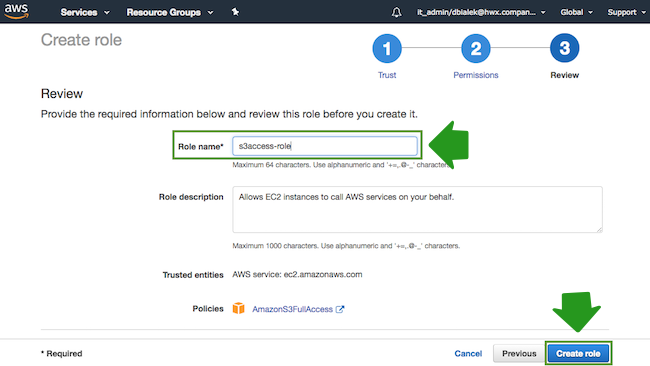
Task: Click the Permissions step label
Action: tap(475, 75)
